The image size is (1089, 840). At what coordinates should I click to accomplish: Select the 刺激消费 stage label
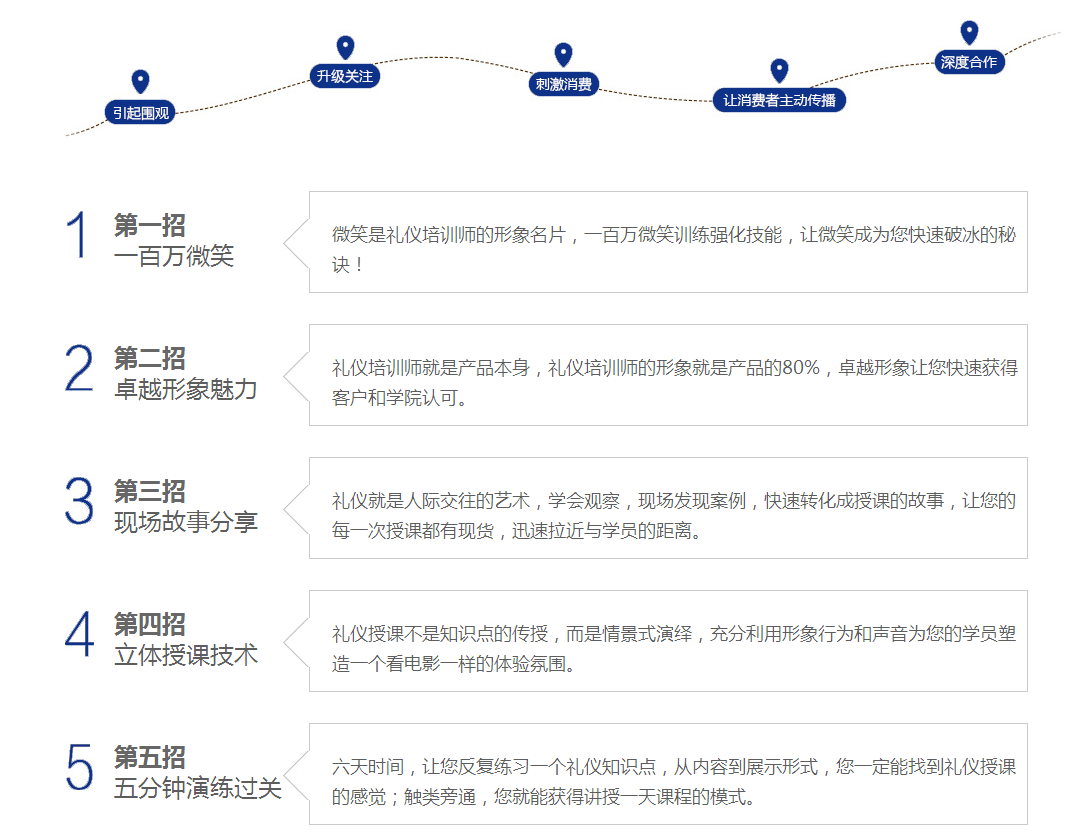click(563, 84)
